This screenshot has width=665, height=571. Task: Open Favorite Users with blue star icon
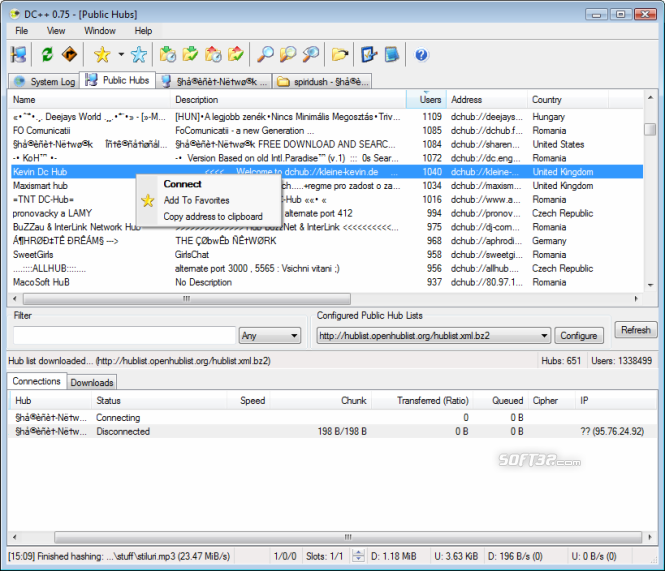(139, 55)
